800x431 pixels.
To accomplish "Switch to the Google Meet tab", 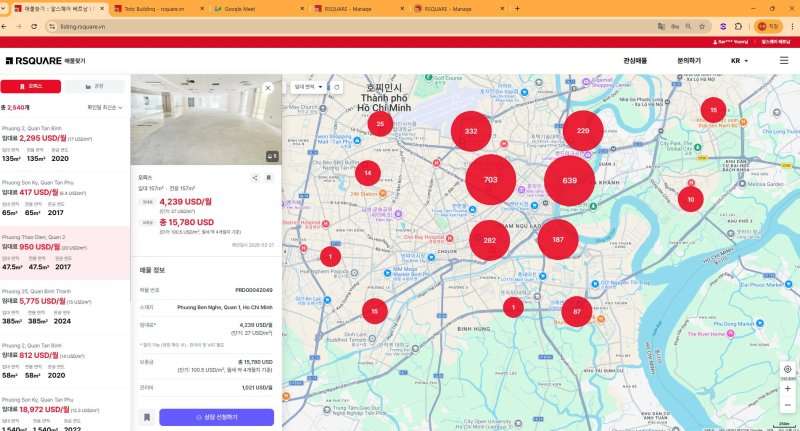I will click(x=260, y=8).
